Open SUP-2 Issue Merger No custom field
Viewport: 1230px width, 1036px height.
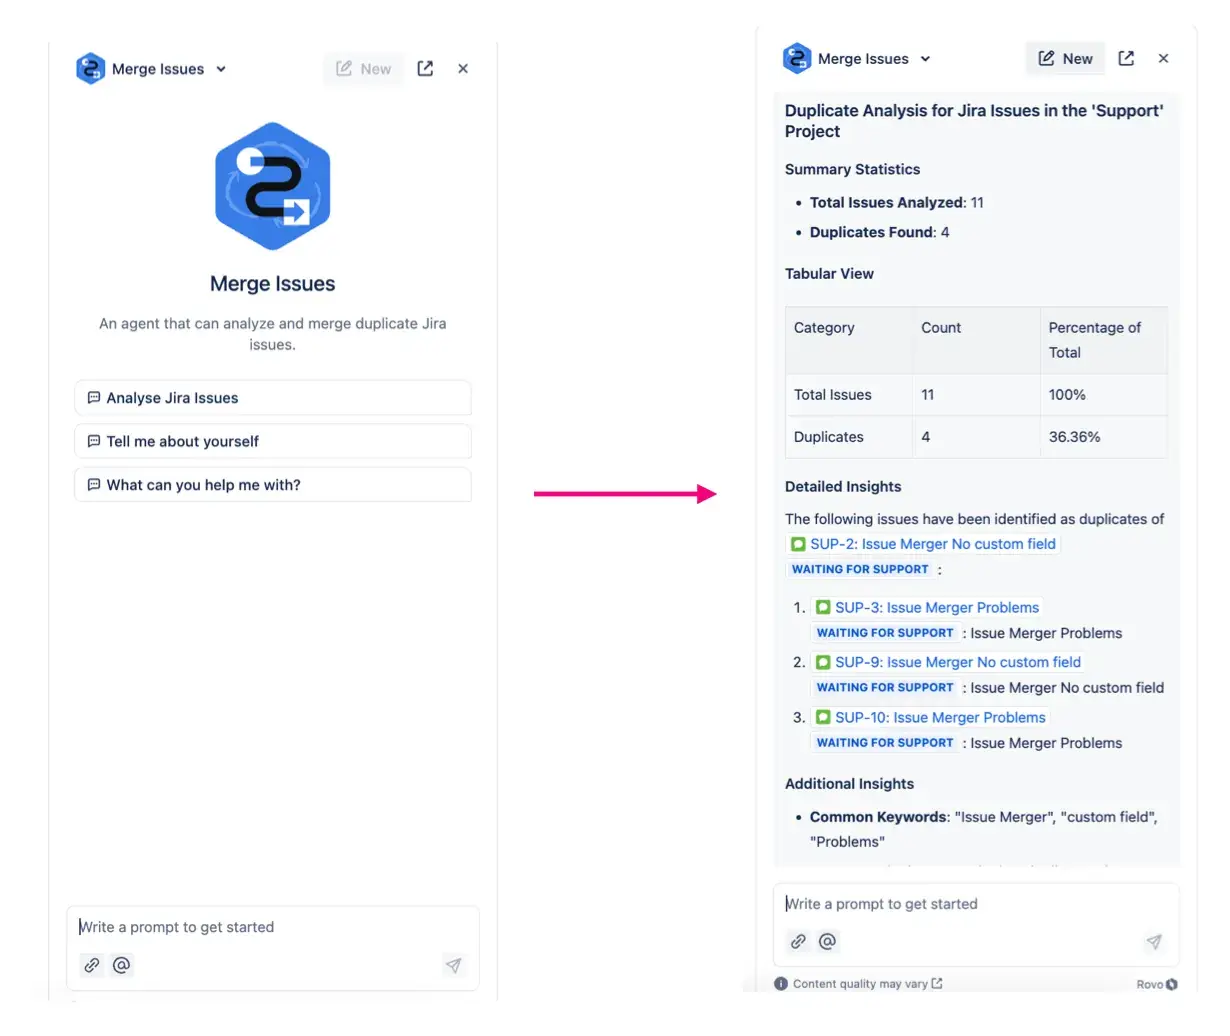pos(931,544)
